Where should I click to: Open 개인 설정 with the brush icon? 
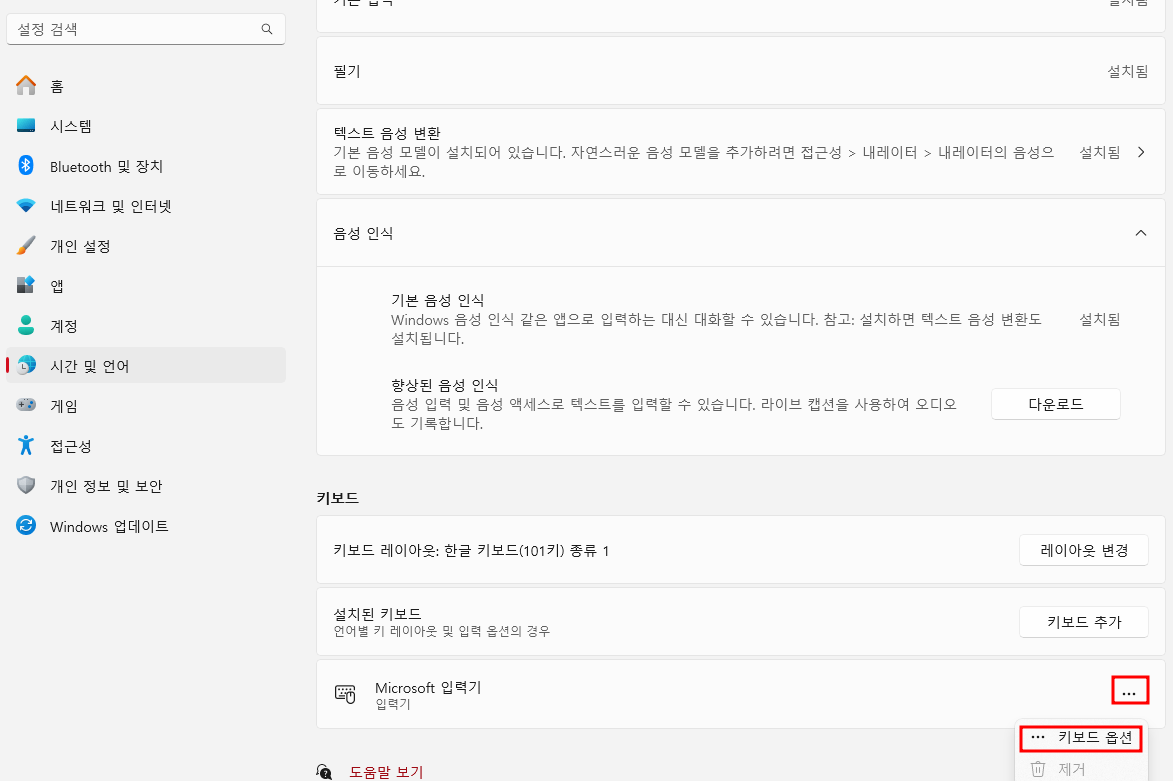[x=85, y=246]
